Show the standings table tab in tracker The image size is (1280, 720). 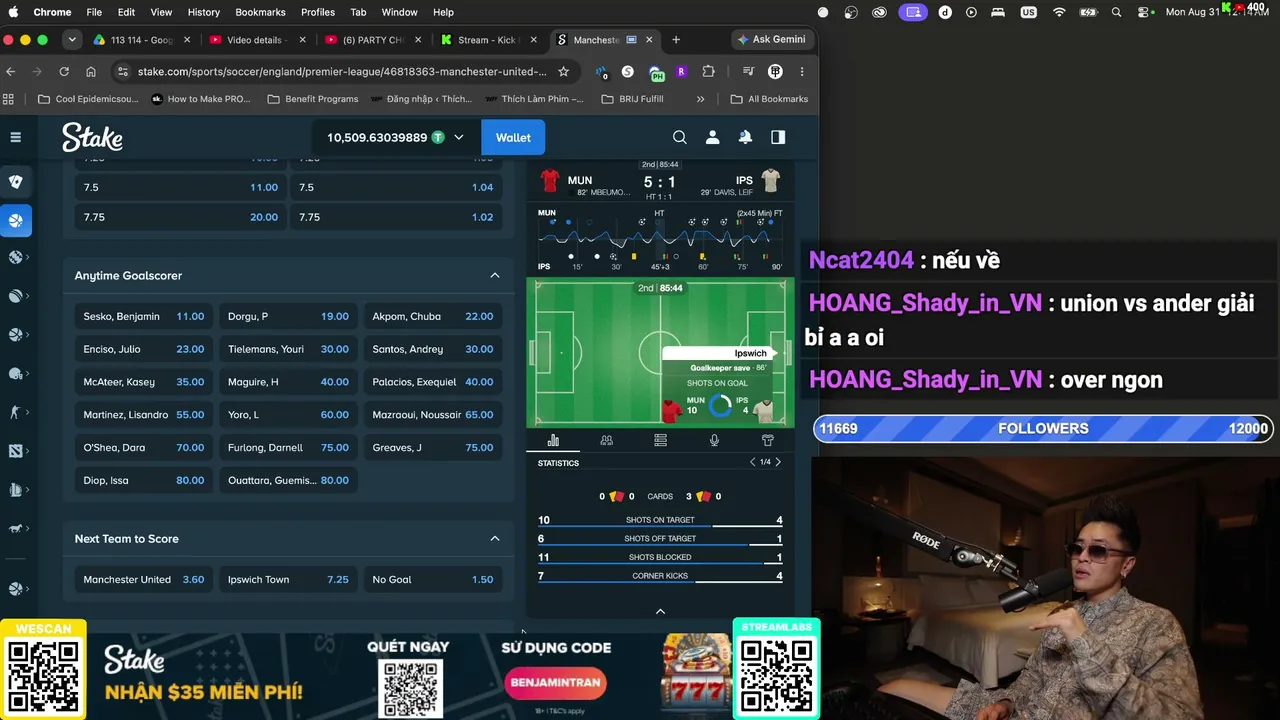point(660,440)
